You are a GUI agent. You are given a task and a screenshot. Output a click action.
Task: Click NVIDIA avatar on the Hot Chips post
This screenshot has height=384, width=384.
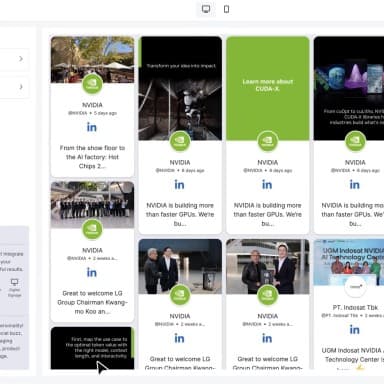pos(92,84)
